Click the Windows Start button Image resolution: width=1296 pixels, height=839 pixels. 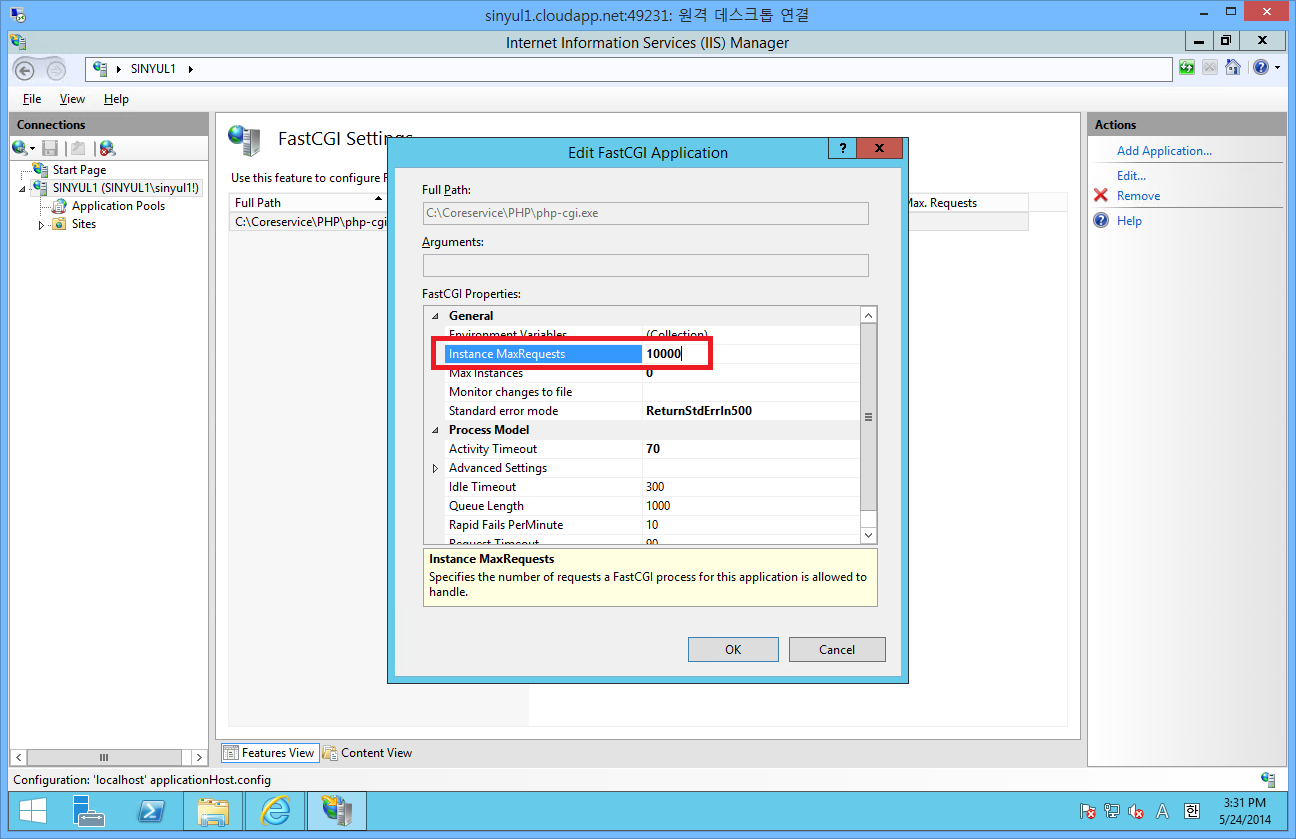(x=33, y=811)
